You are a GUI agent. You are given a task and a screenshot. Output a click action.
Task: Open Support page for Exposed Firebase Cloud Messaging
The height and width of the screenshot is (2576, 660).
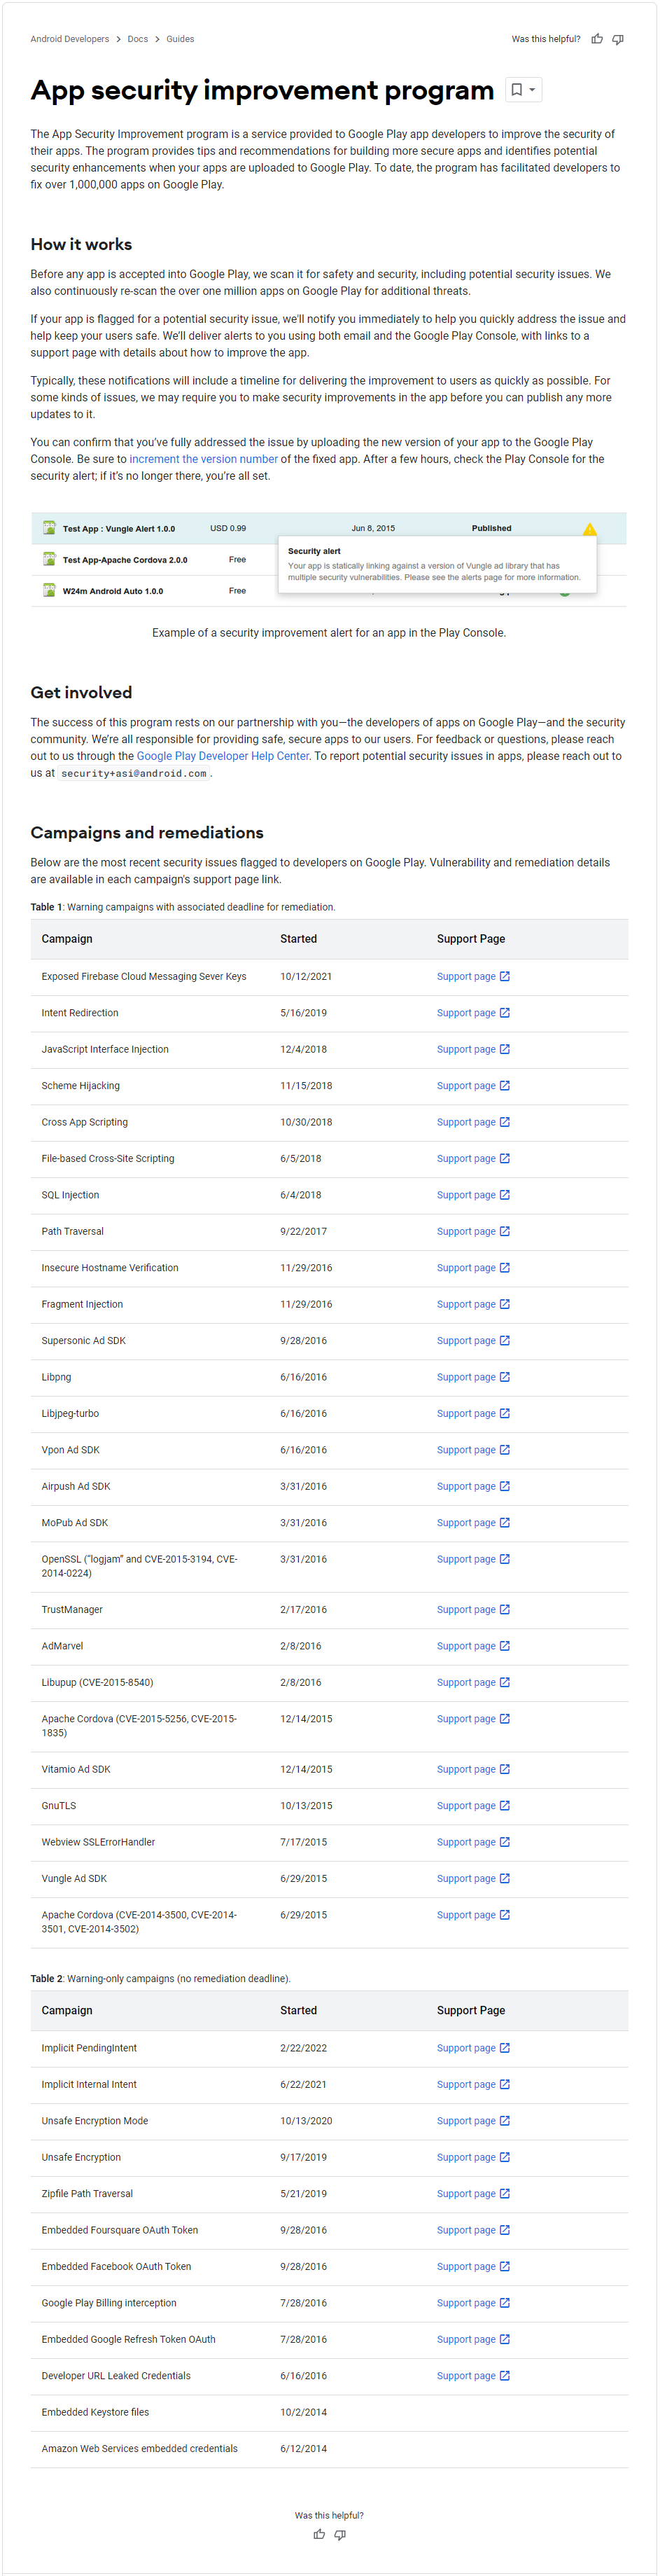pyautogui.click(x=473, y=976)
